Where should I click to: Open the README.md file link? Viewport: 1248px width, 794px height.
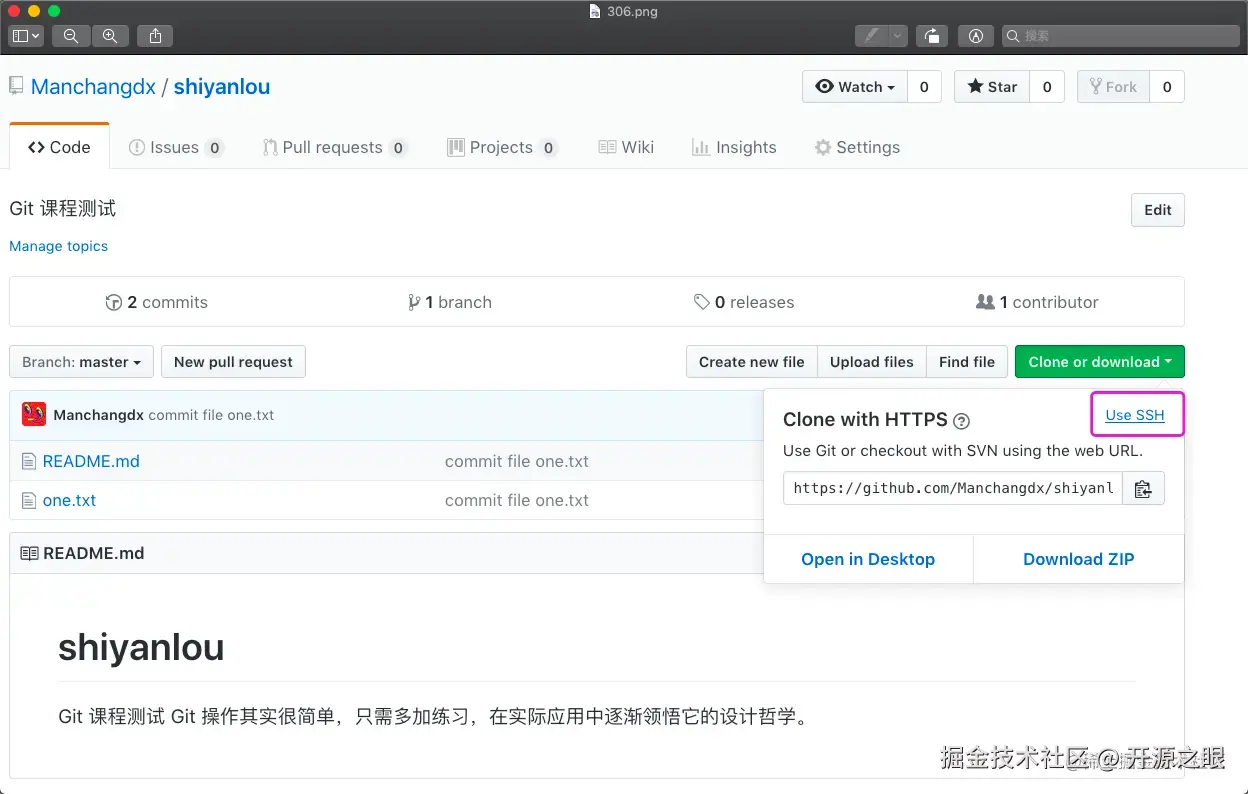tap(91, 461)
